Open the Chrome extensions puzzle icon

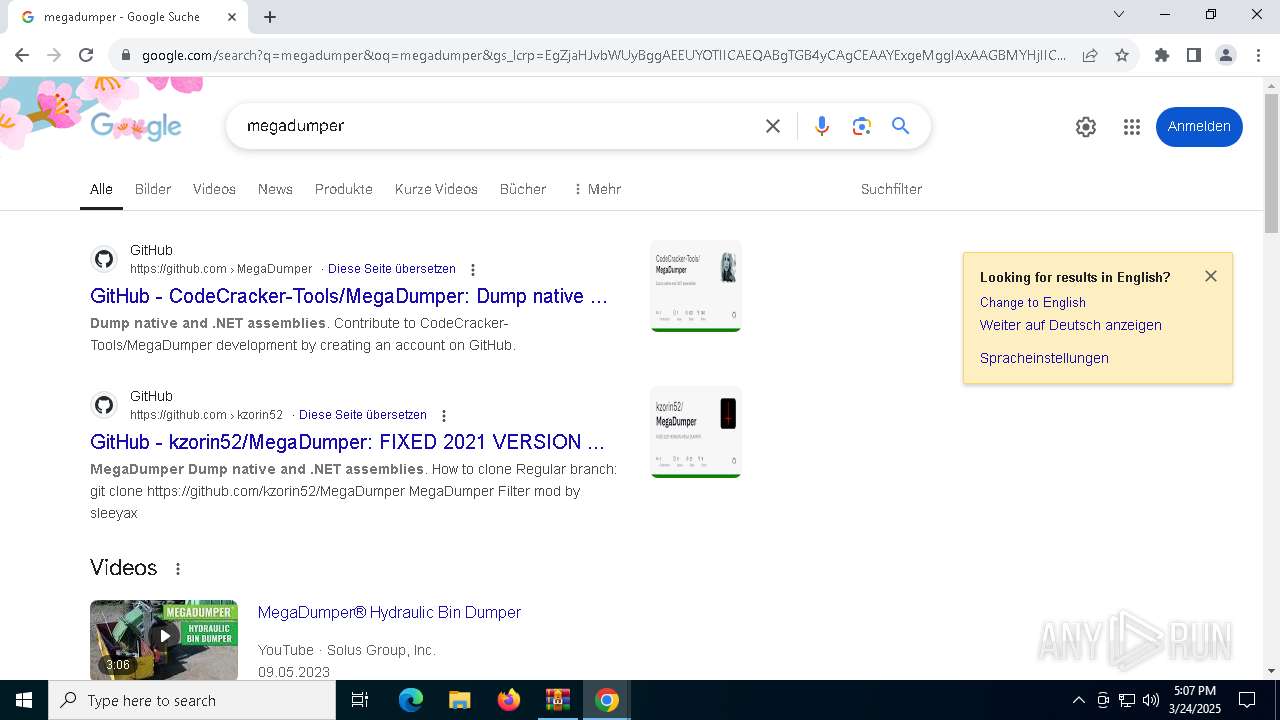point(1162,55)
